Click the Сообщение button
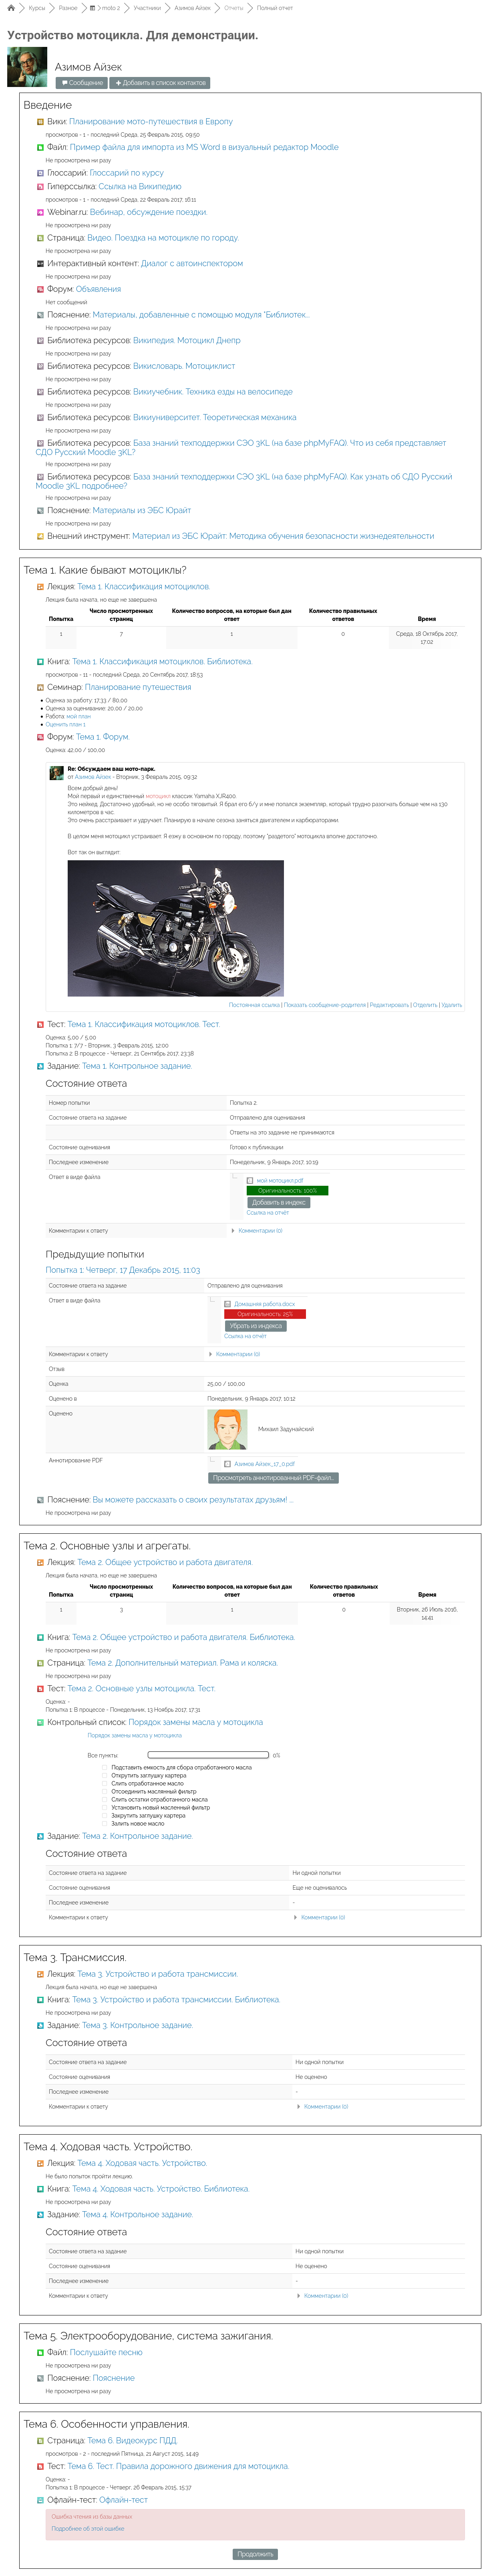 pyautogui.click(x=81, y=83)
